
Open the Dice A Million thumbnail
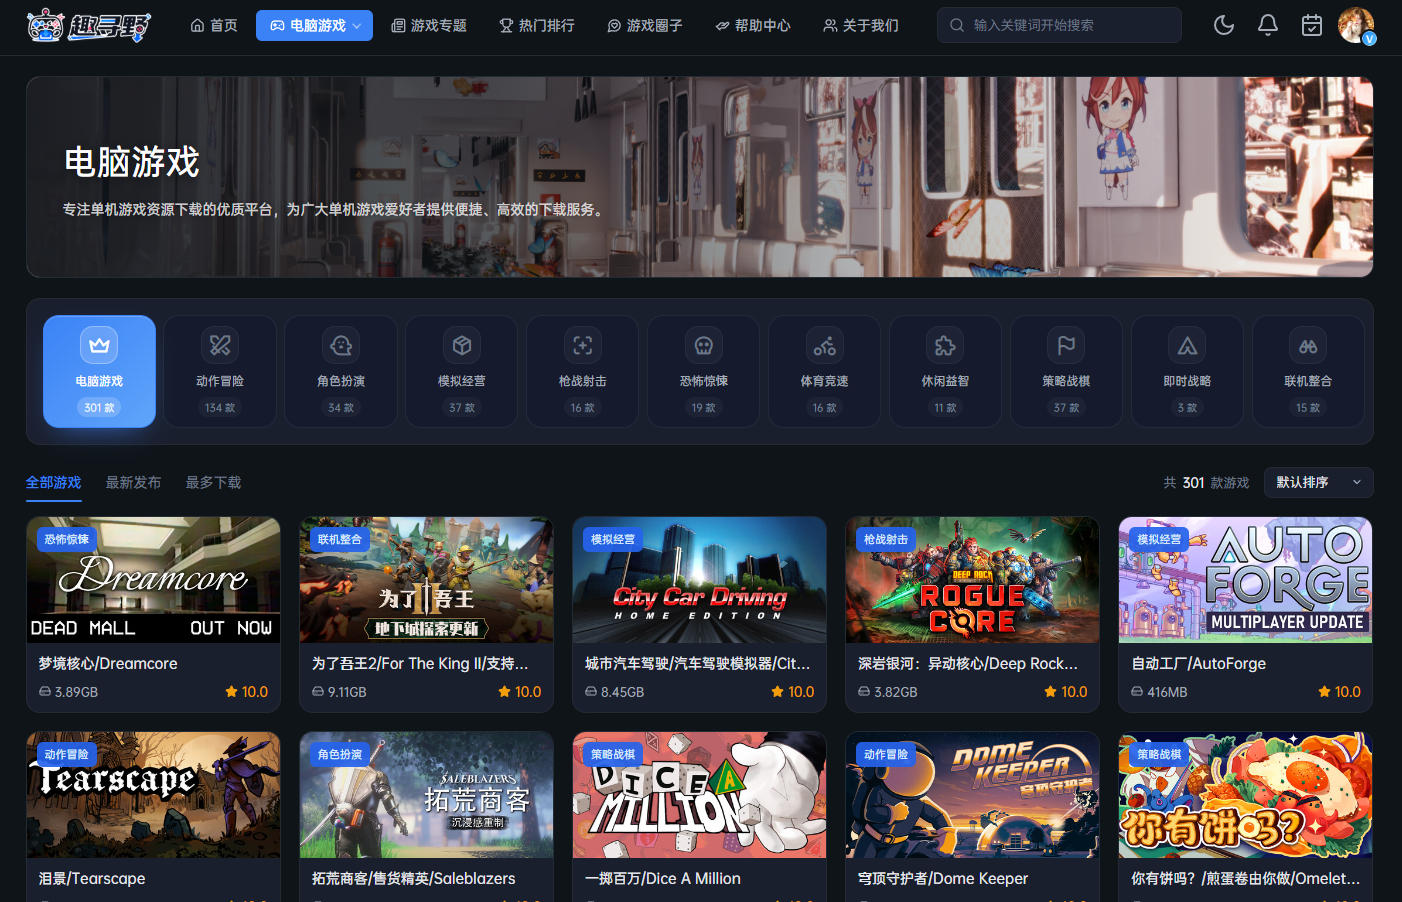(699, 795)
